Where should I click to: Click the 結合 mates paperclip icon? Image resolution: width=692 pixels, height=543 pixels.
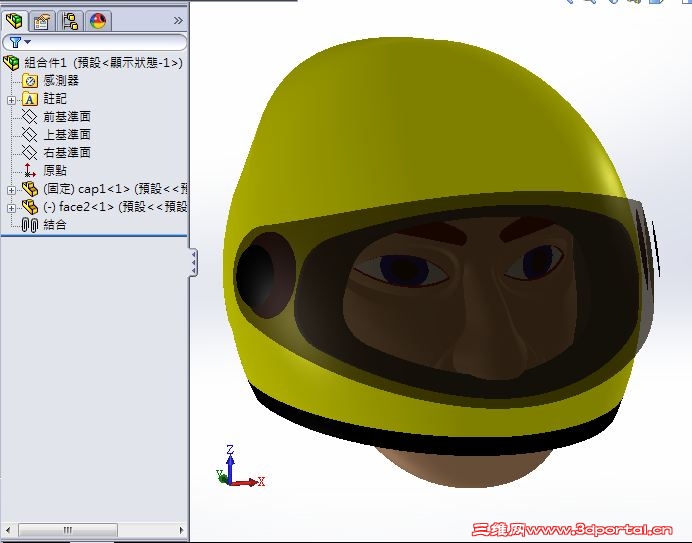pos(30,225)
